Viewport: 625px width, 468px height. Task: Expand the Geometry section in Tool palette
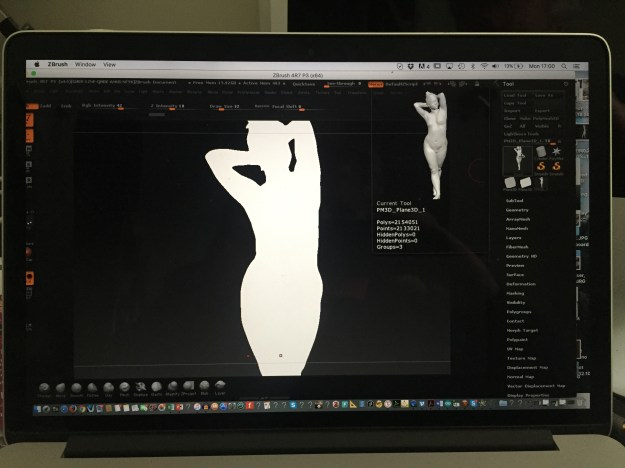click(518, 210)
